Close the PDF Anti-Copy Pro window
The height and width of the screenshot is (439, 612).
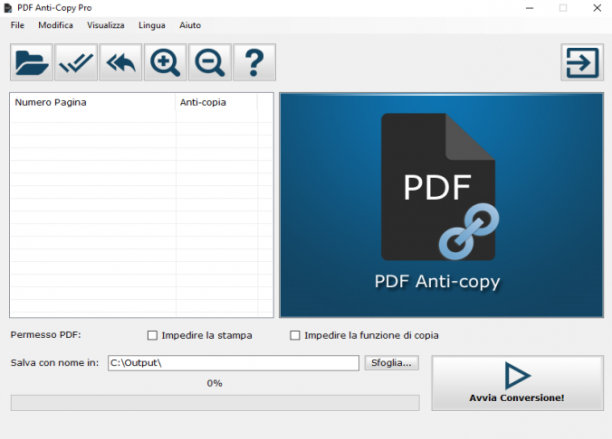(597, 8)
